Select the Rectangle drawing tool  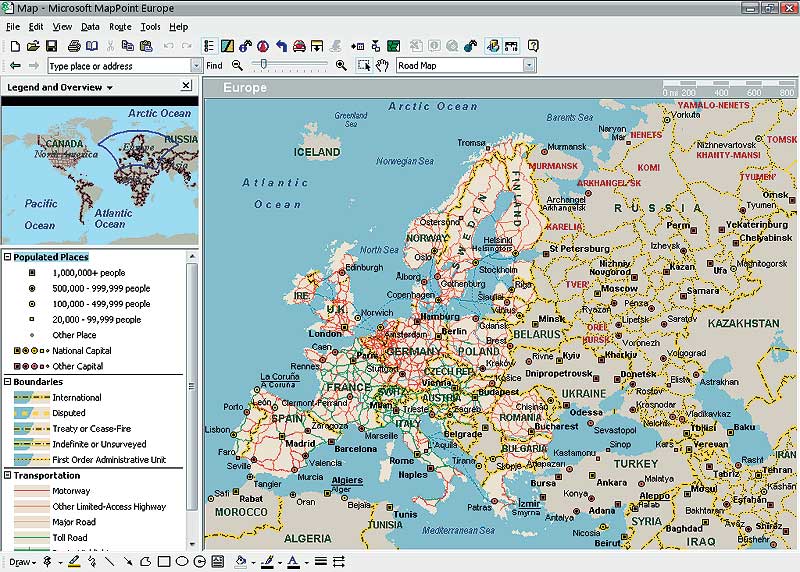[164, 562]
